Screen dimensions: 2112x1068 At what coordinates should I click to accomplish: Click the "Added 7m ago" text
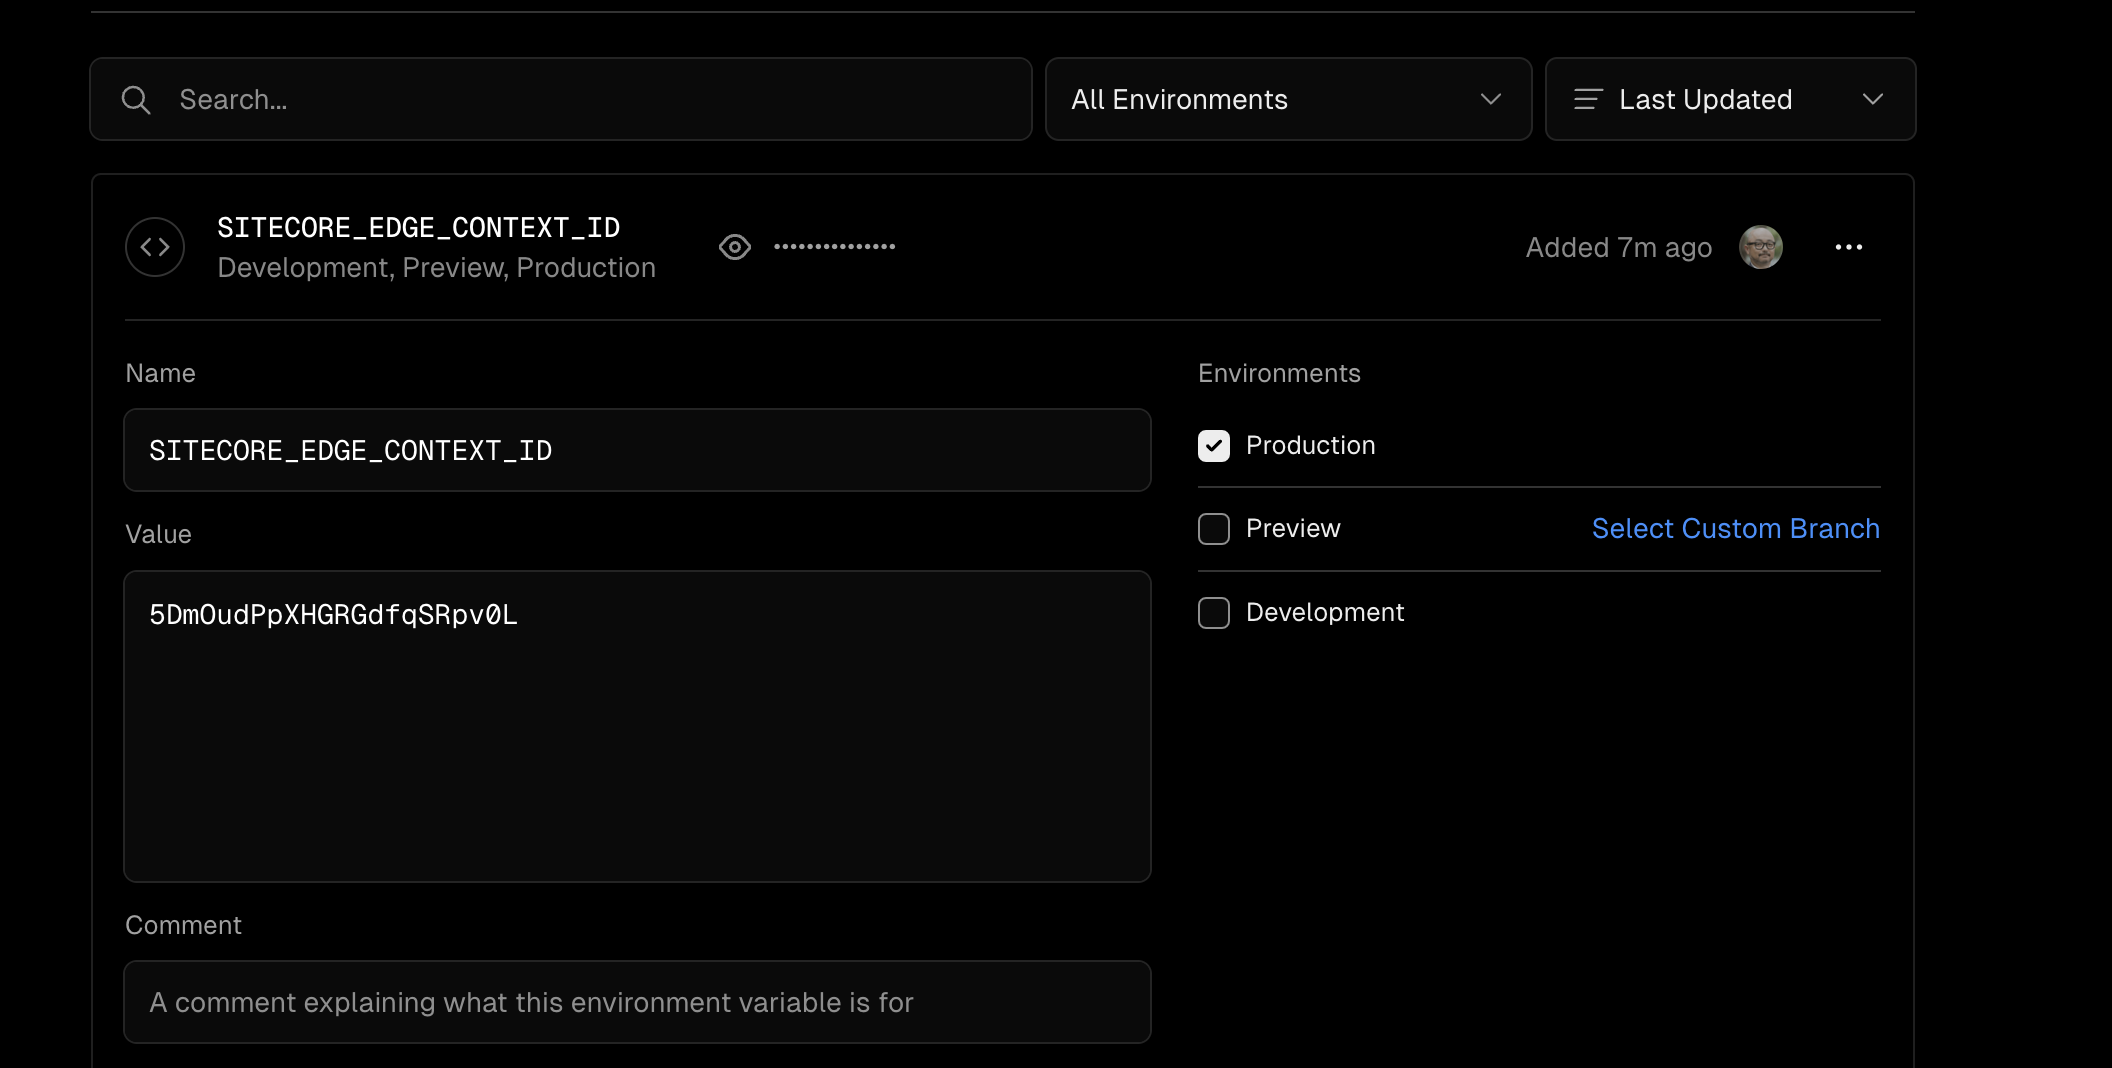tap(1619, 248)
